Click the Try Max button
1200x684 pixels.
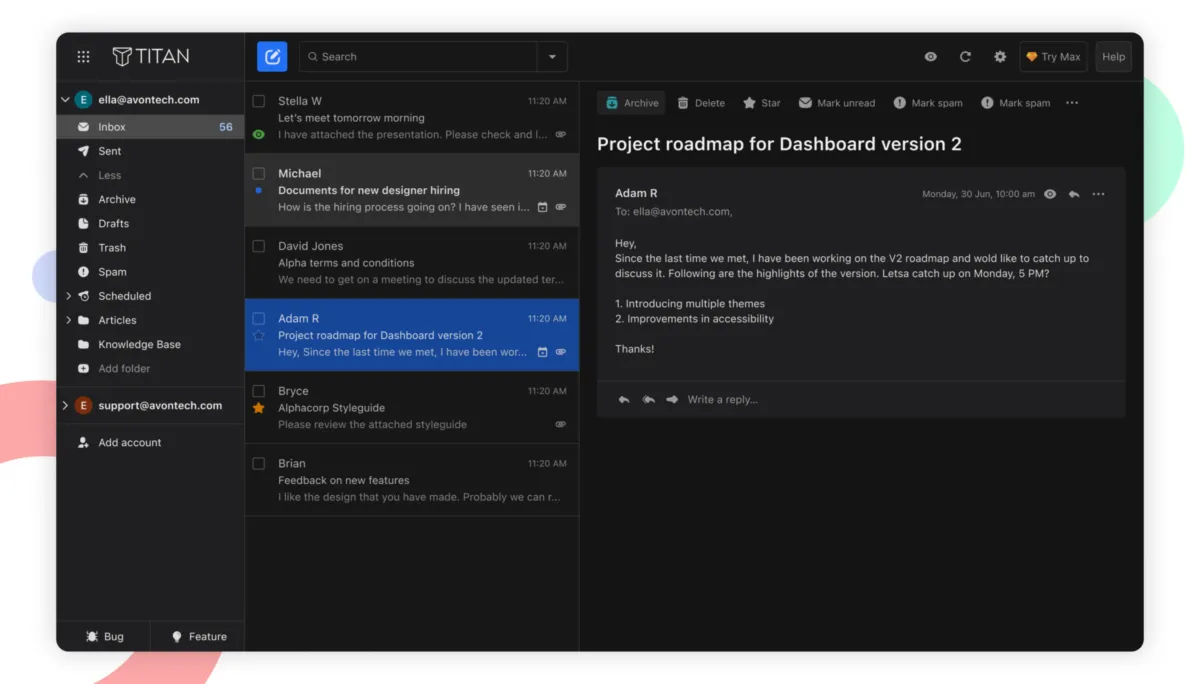pyautogui.click(x=1053, y=57)
